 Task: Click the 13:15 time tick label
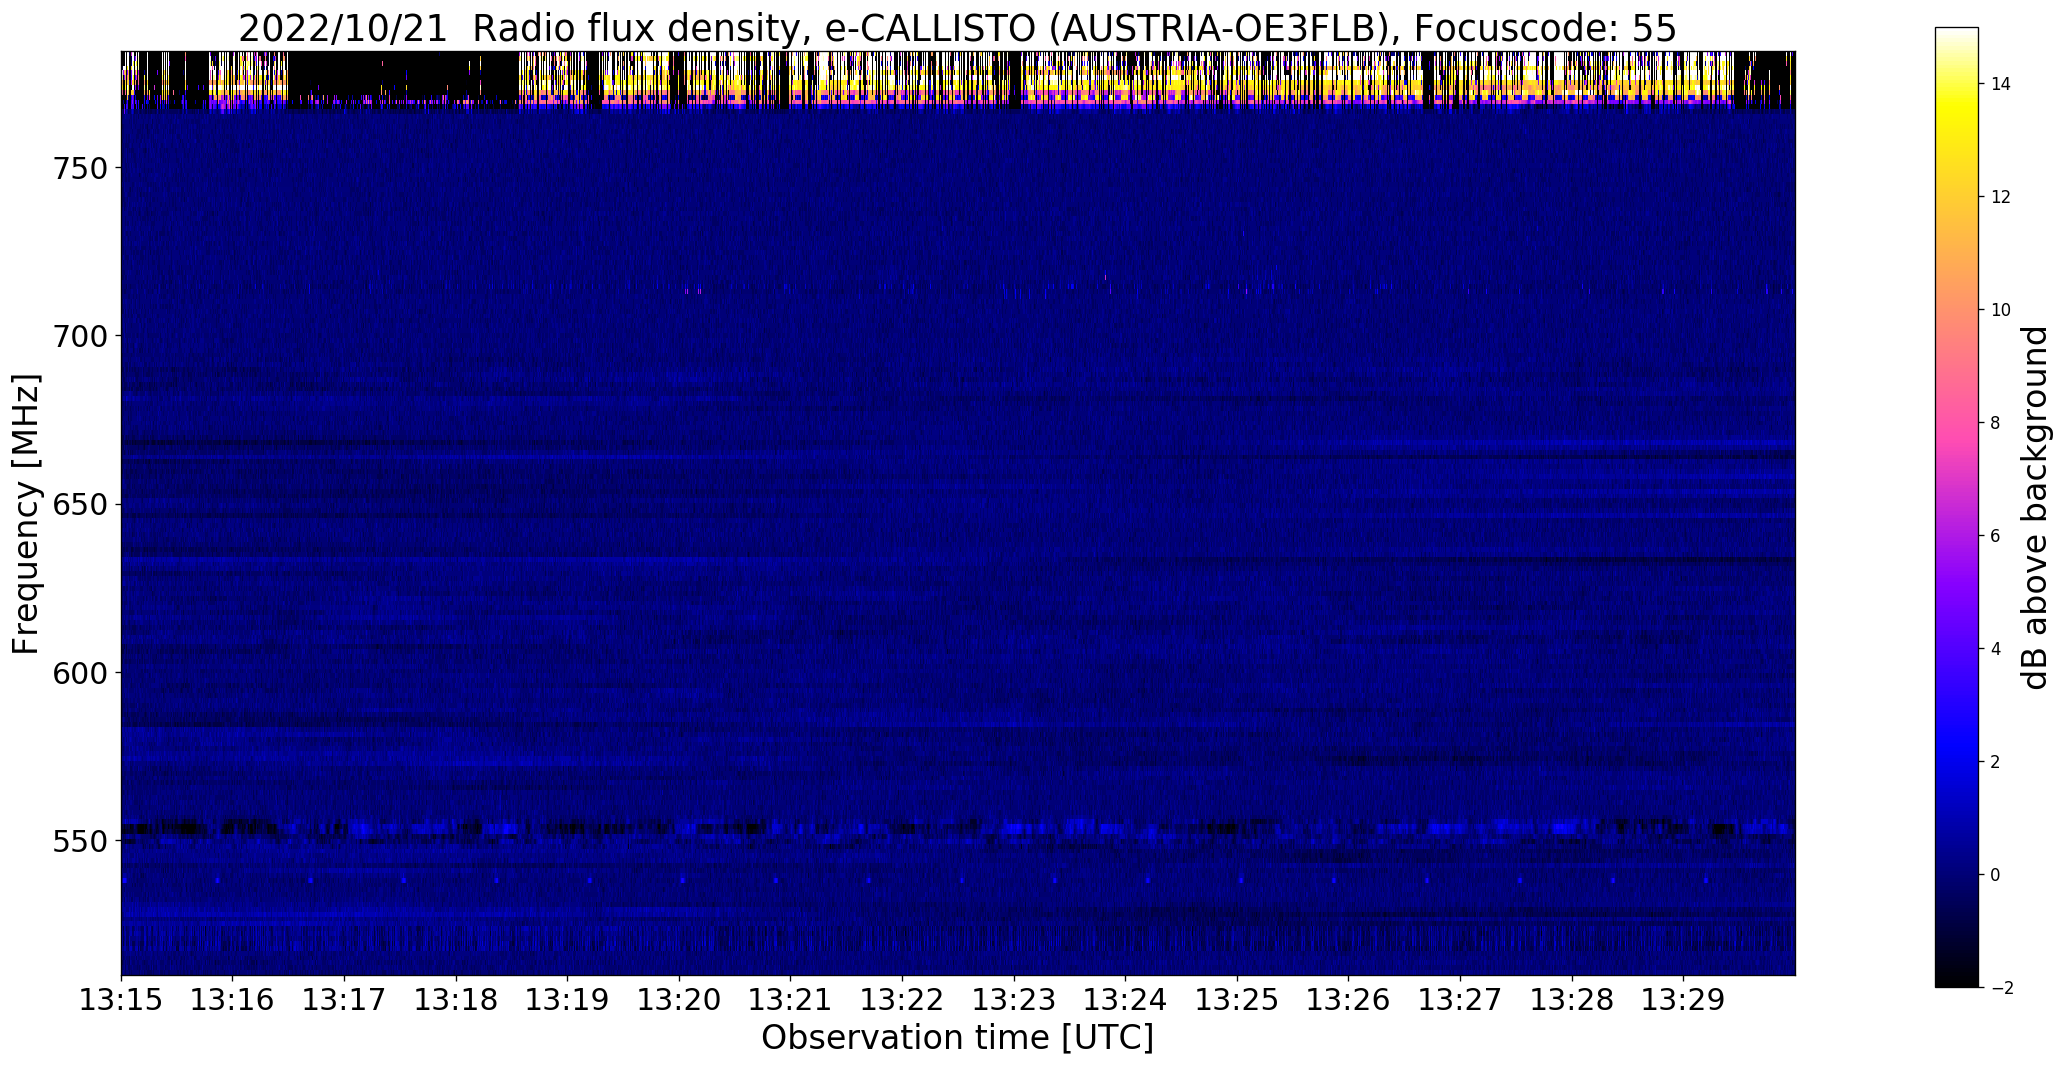pos(121,1000)
